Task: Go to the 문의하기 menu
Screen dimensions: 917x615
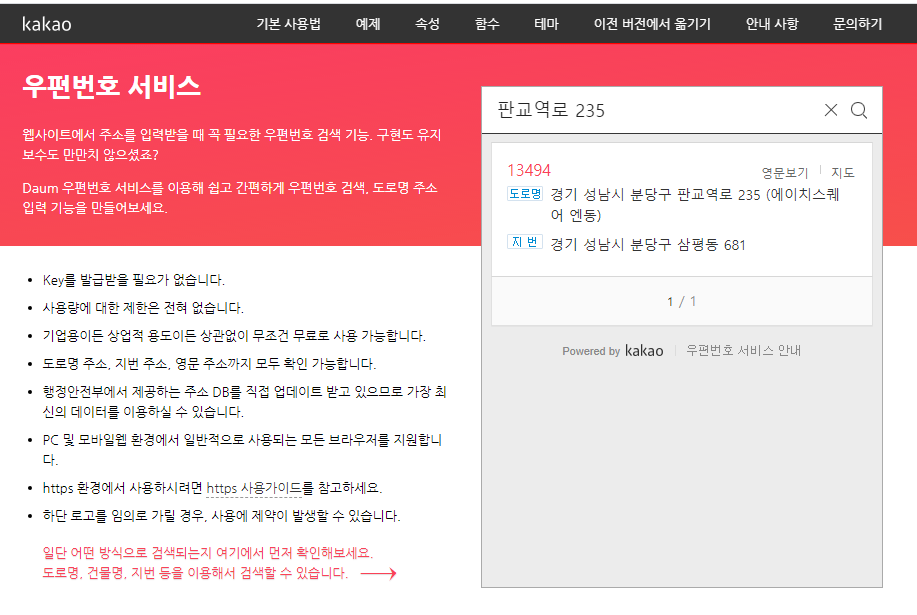Action: pyautogui.click(x=857, y=24)
